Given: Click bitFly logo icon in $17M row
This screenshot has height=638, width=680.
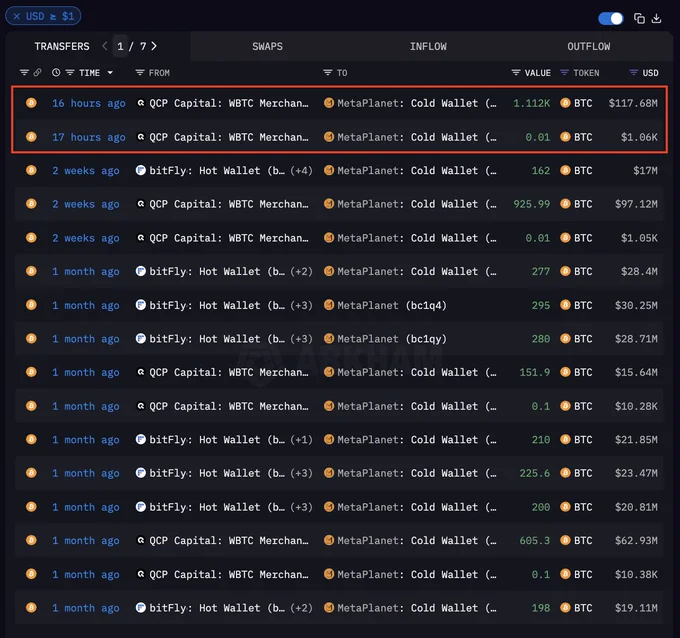Looking at the screenshot, I should pyautogui.click(x=141, y=170).
